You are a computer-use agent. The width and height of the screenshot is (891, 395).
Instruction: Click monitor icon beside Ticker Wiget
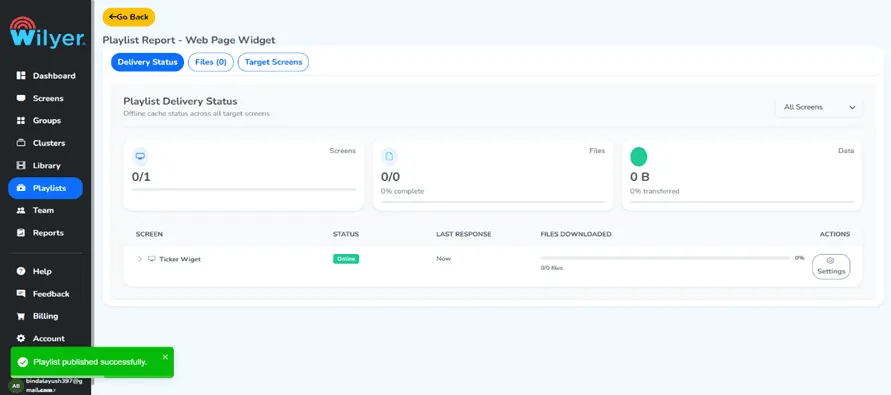click(x=152, y=259)
